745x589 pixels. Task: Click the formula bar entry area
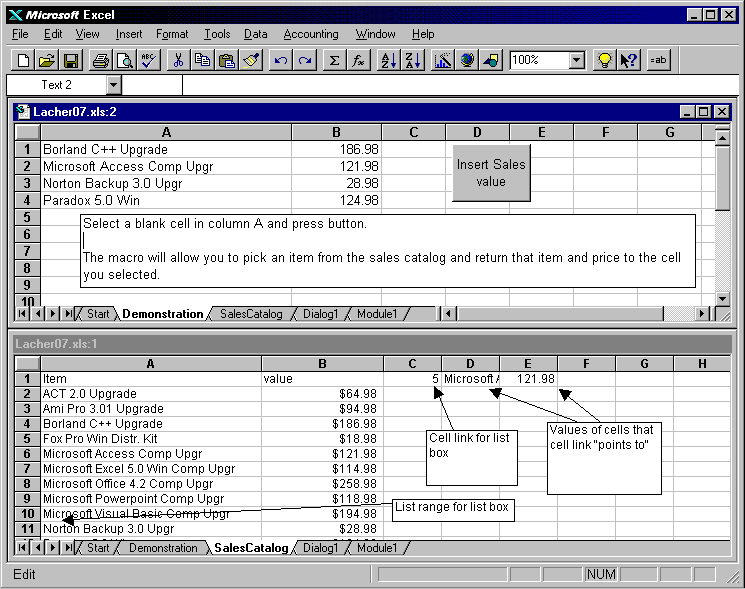tap(461, 86)
